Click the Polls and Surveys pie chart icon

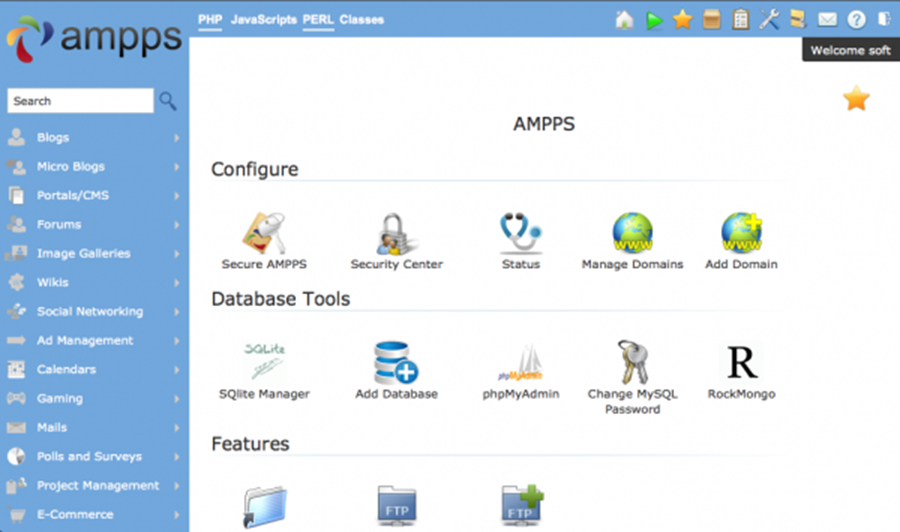(x=17, y=456)
